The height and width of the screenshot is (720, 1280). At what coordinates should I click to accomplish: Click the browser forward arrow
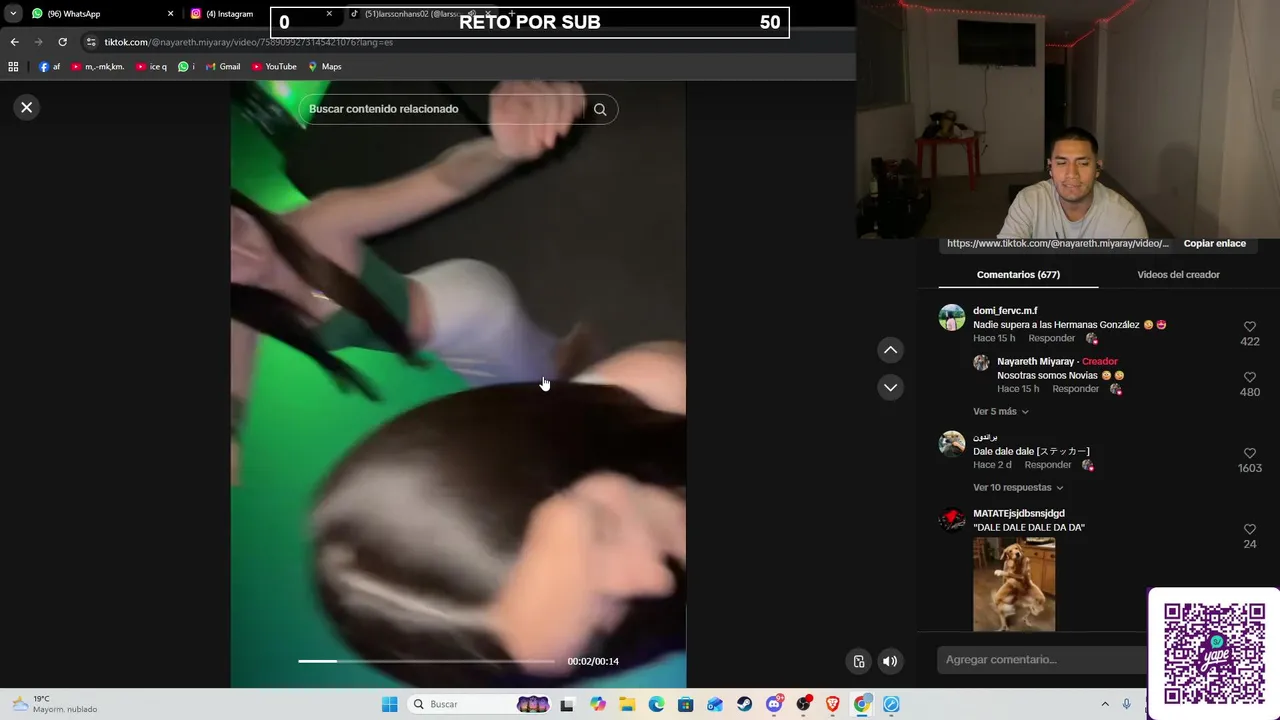click(x=38, y=42)
